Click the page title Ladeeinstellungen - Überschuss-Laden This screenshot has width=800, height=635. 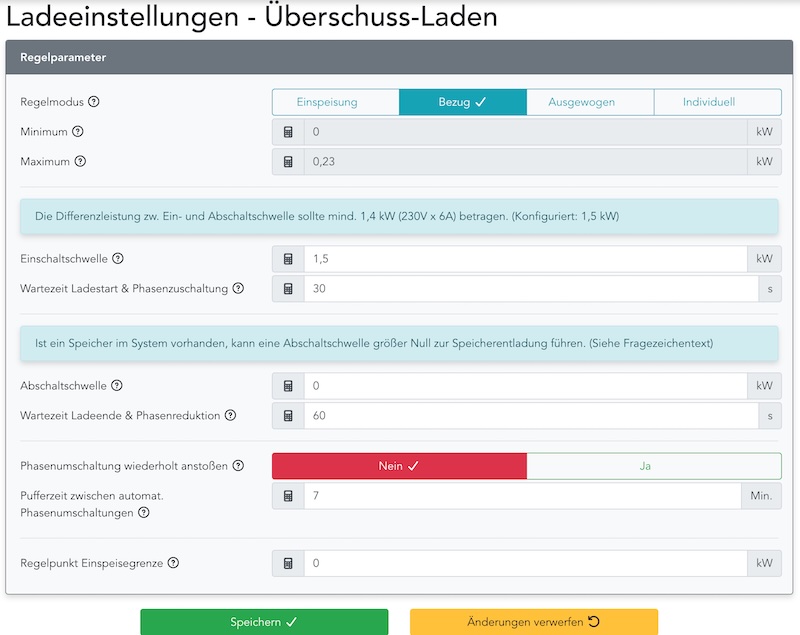pos(252,16)
